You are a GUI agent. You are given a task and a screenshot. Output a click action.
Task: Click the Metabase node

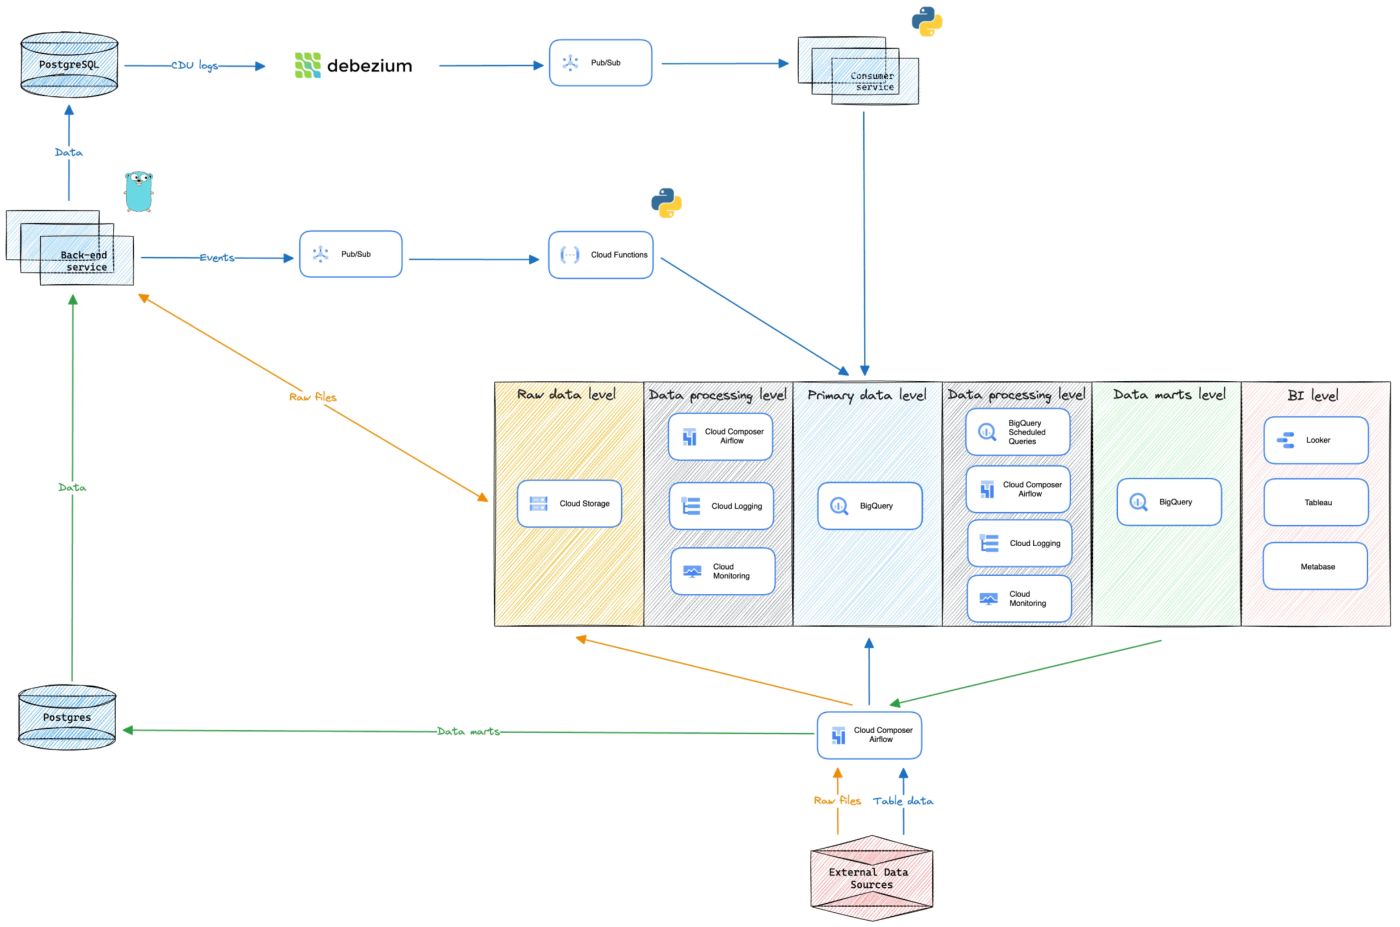pyautogui.click(x=1315, y=565)
